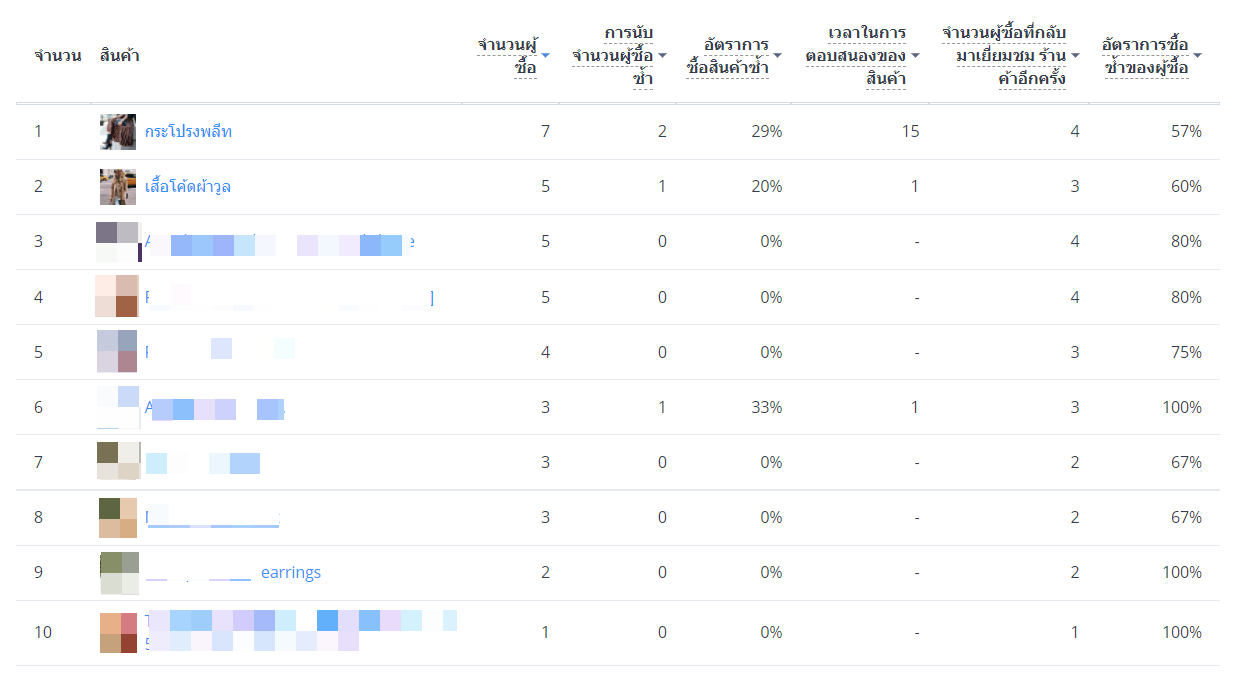Click the product thumbnail in row 8

(x=118, y=517)
